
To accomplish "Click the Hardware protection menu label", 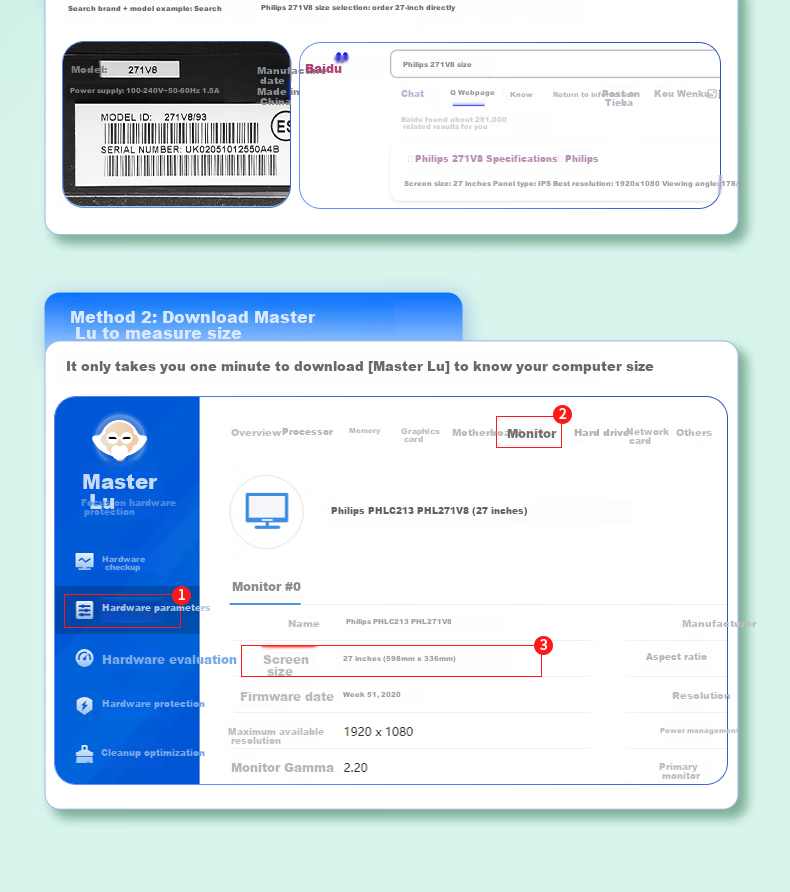I will coord(153,704).
